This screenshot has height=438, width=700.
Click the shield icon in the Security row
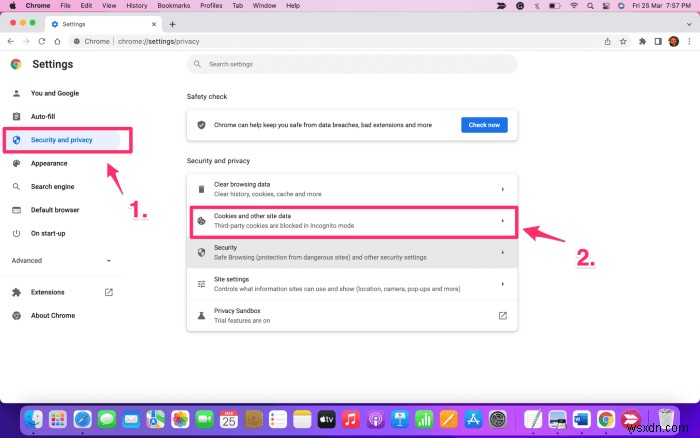click(x=201, y=253)
